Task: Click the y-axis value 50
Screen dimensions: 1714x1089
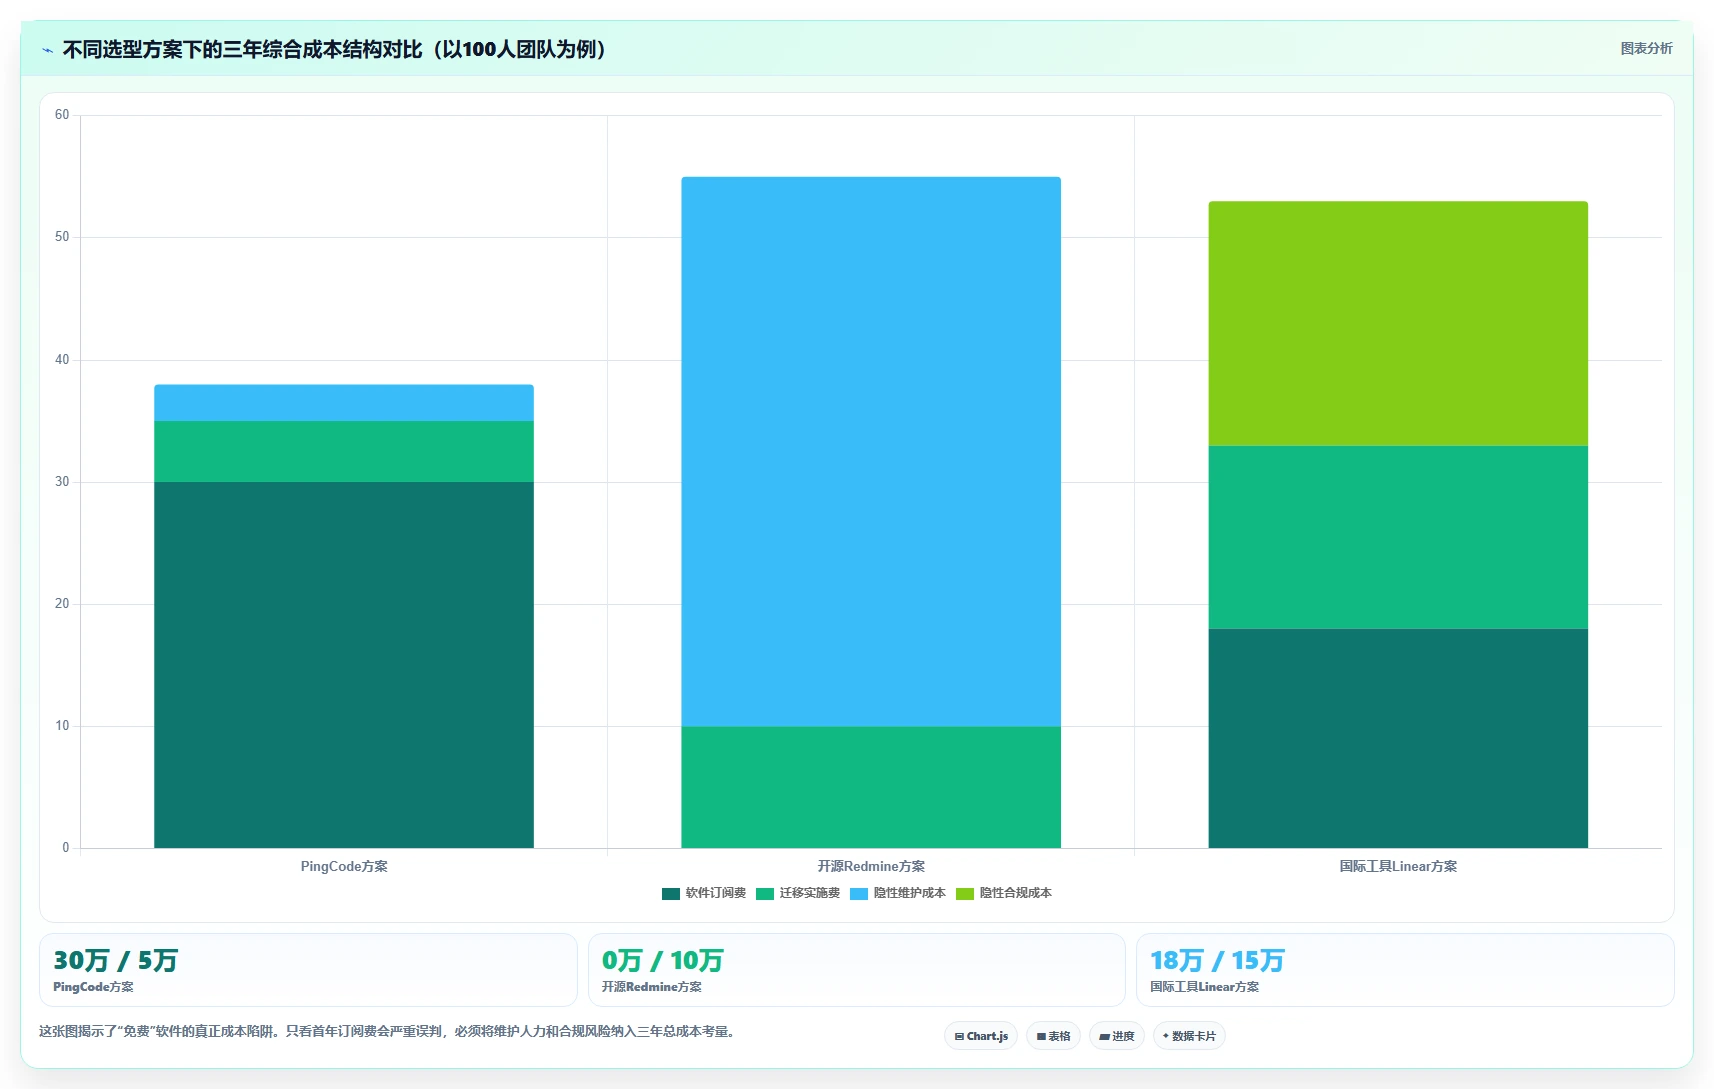Action: [62, 237]
